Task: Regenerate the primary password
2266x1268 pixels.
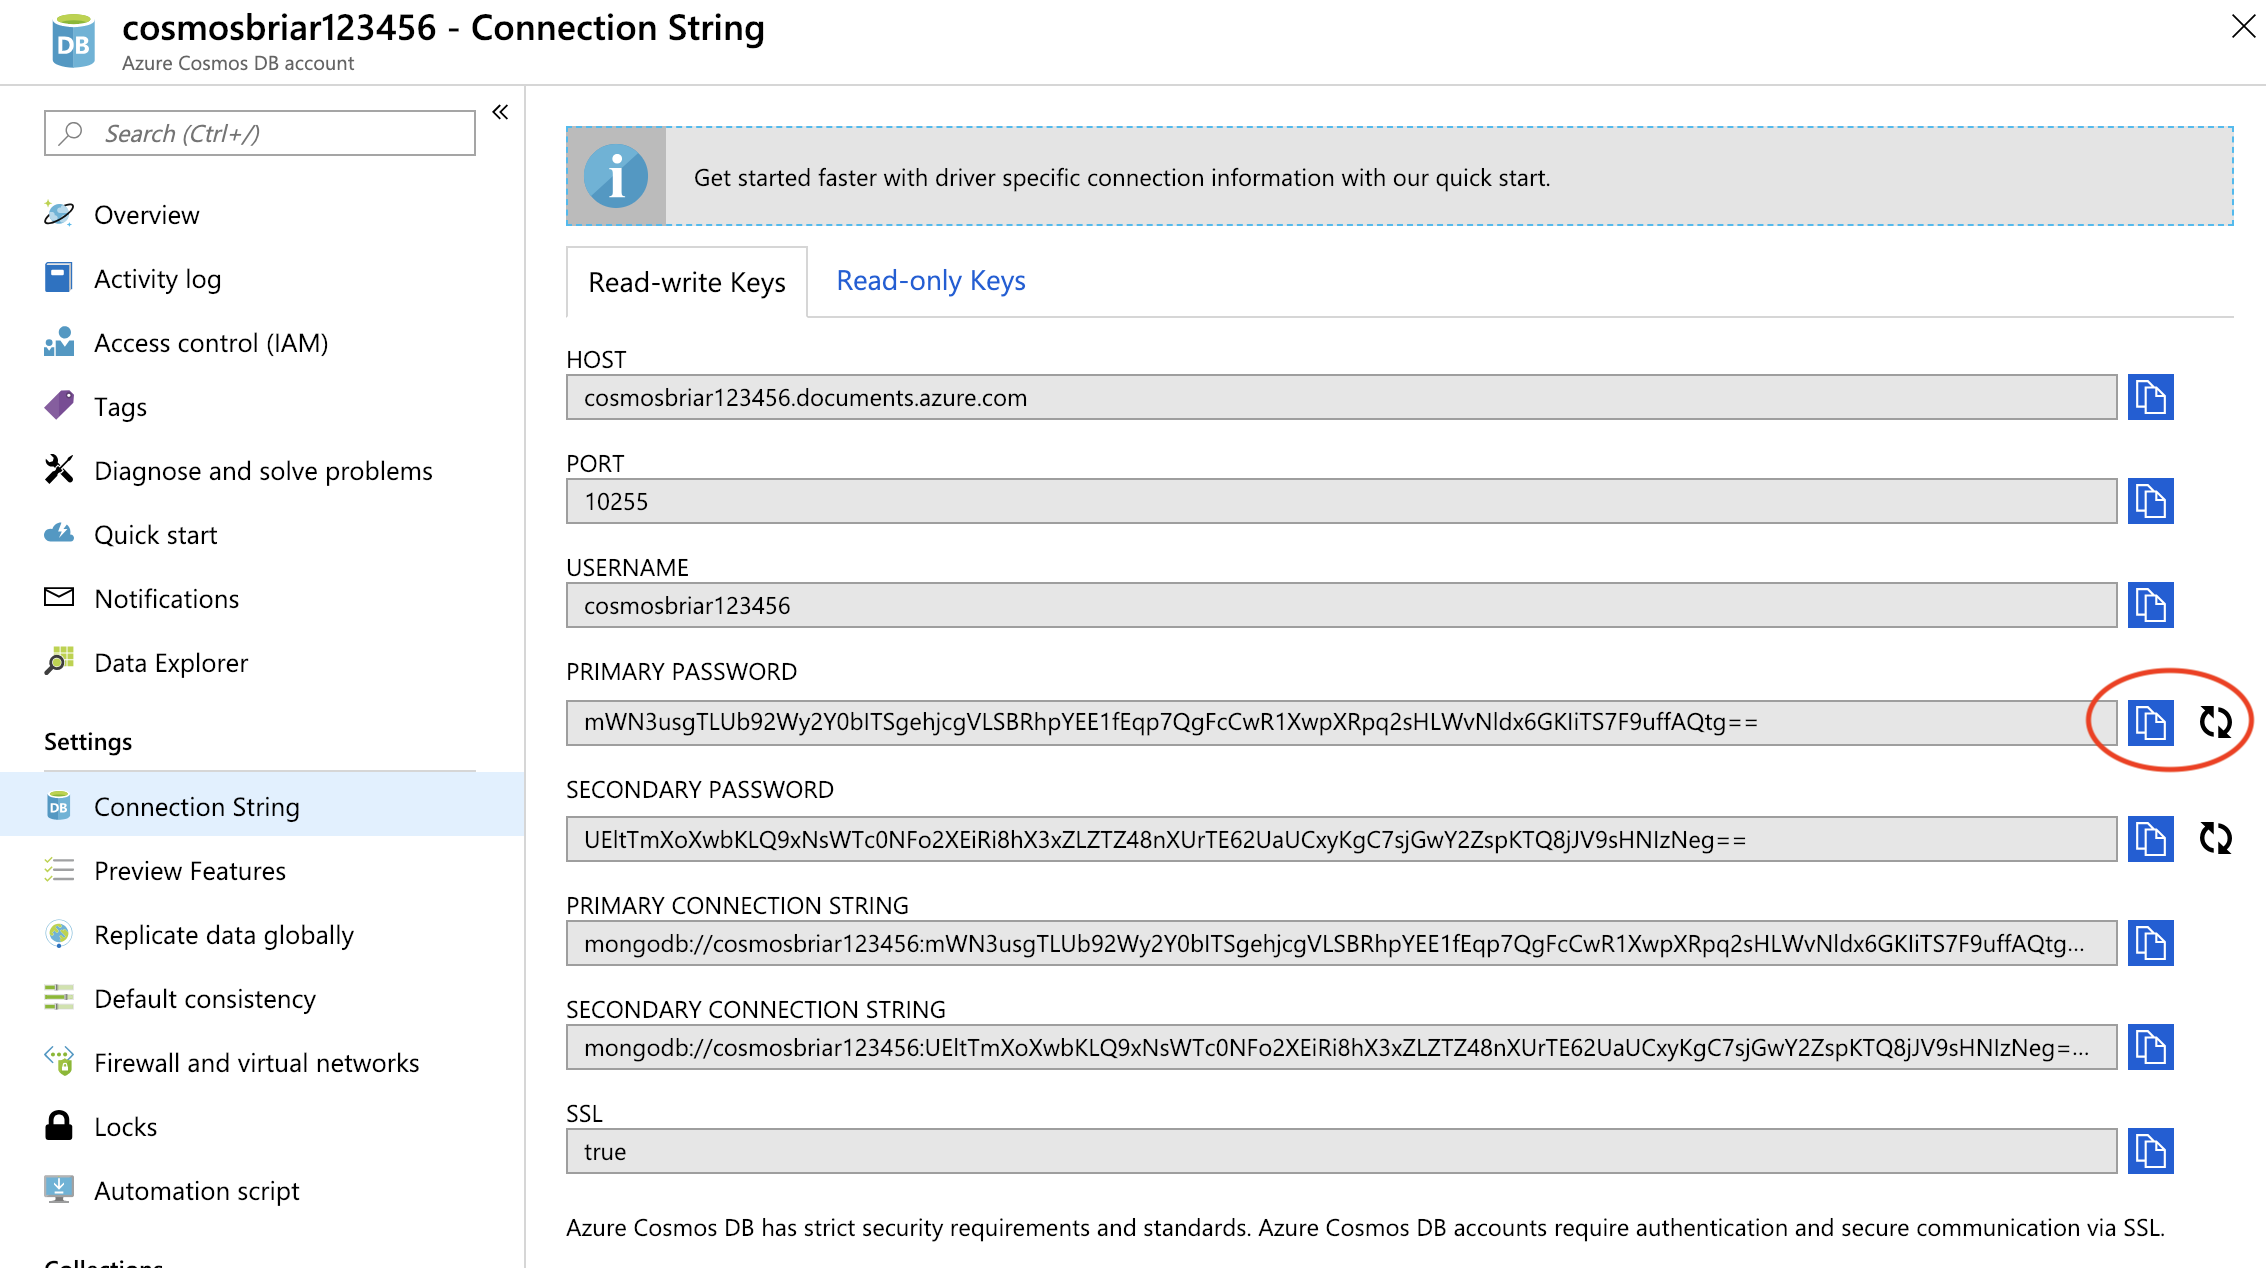Action: tap(2216, 722)
